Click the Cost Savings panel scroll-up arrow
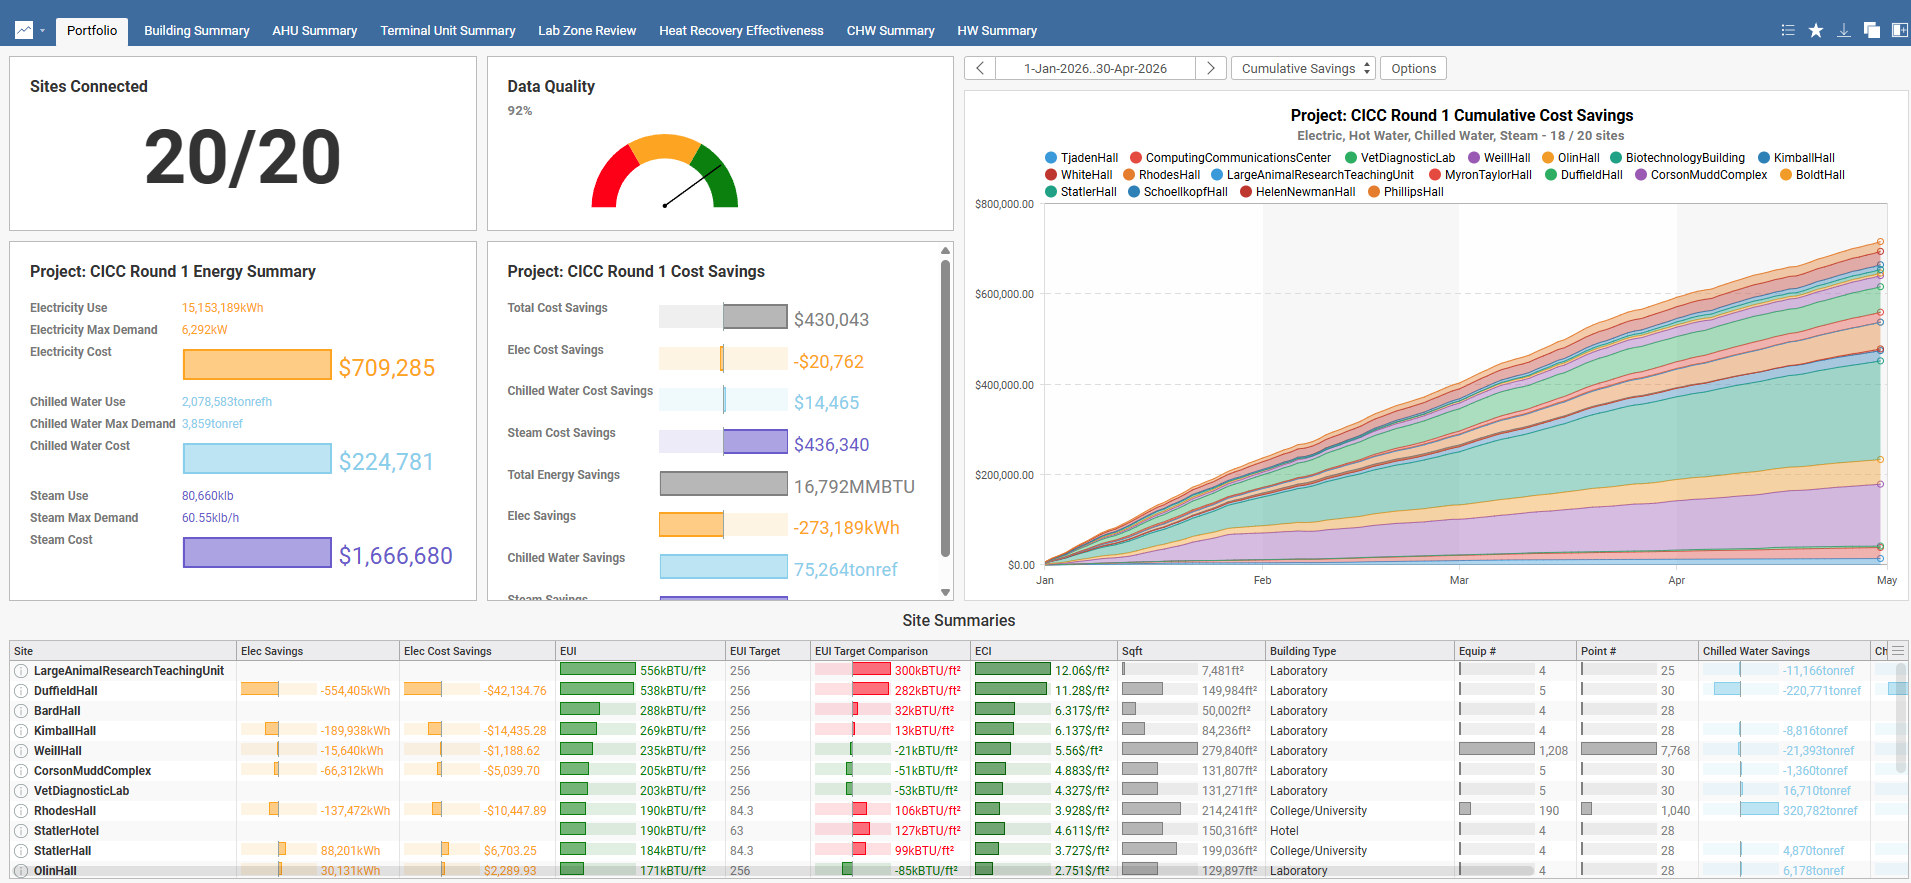 [945, 251]
